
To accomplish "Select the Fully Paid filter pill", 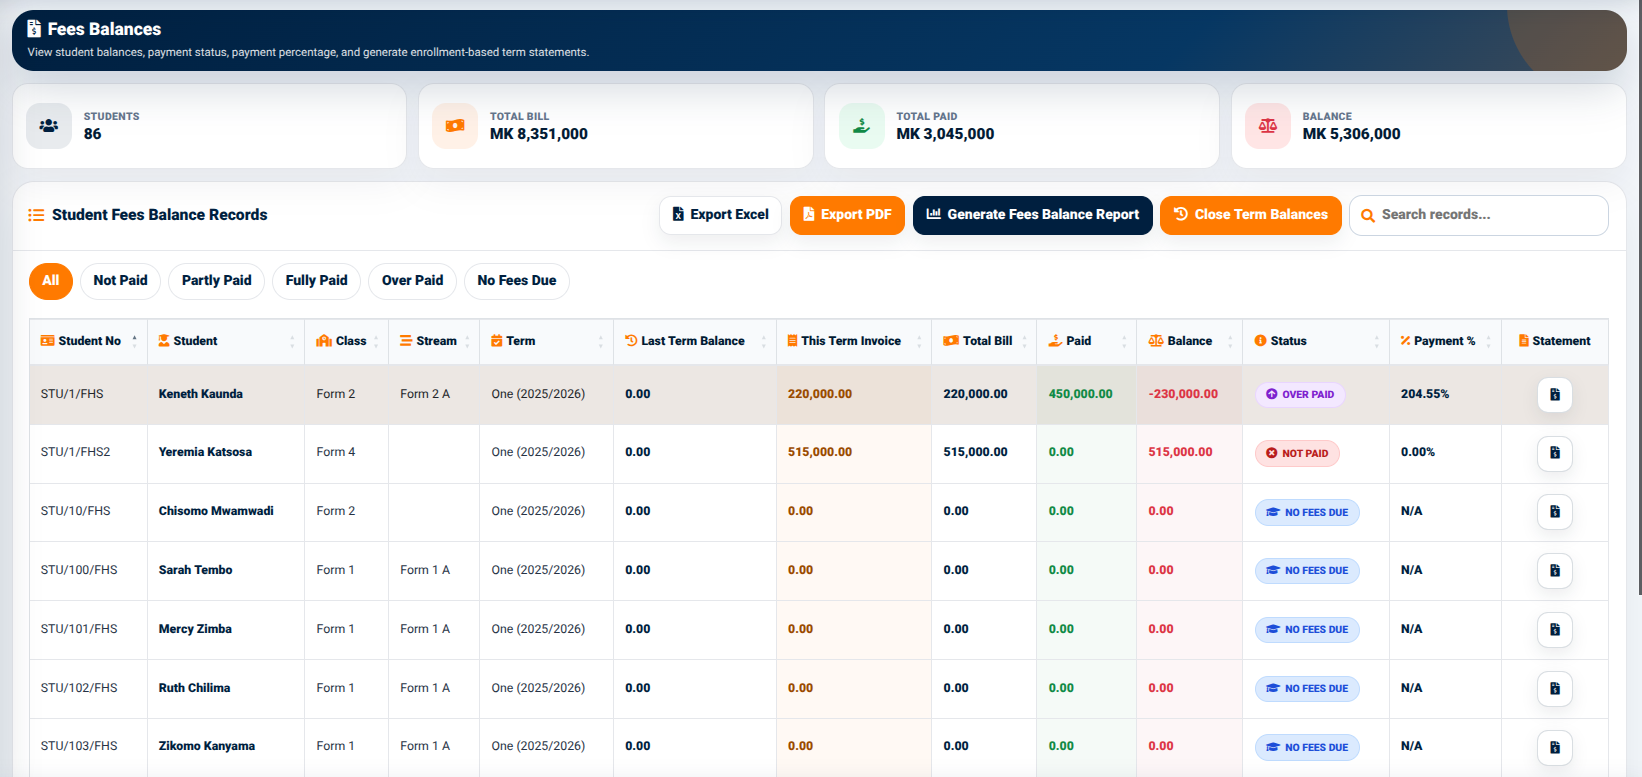I will click(x=316, y=281).
